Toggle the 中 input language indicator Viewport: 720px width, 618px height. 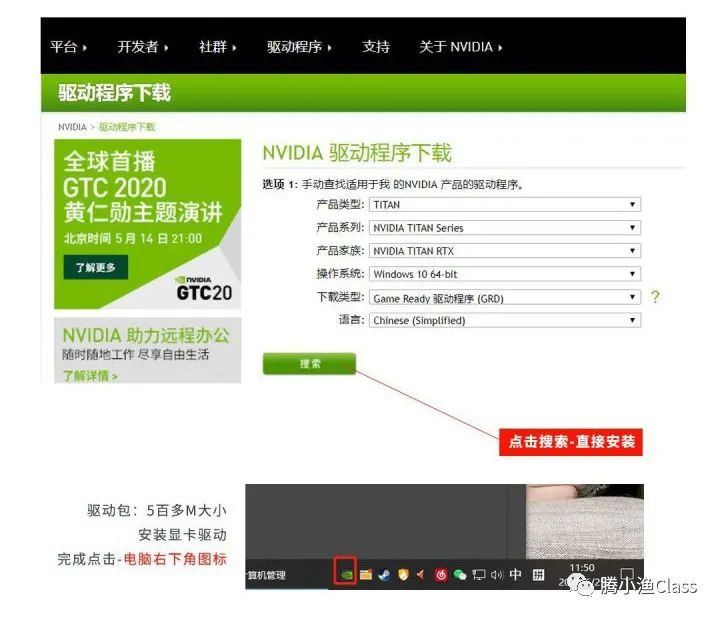pyautogui.click(x=516, y=574)
